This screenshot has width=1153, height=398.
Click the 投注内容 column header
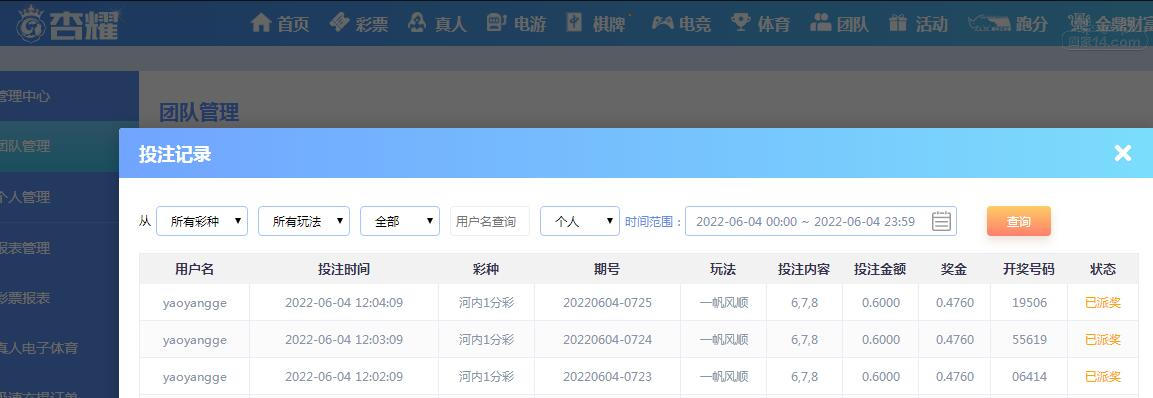pyautogui.click(x=804, y=269)
